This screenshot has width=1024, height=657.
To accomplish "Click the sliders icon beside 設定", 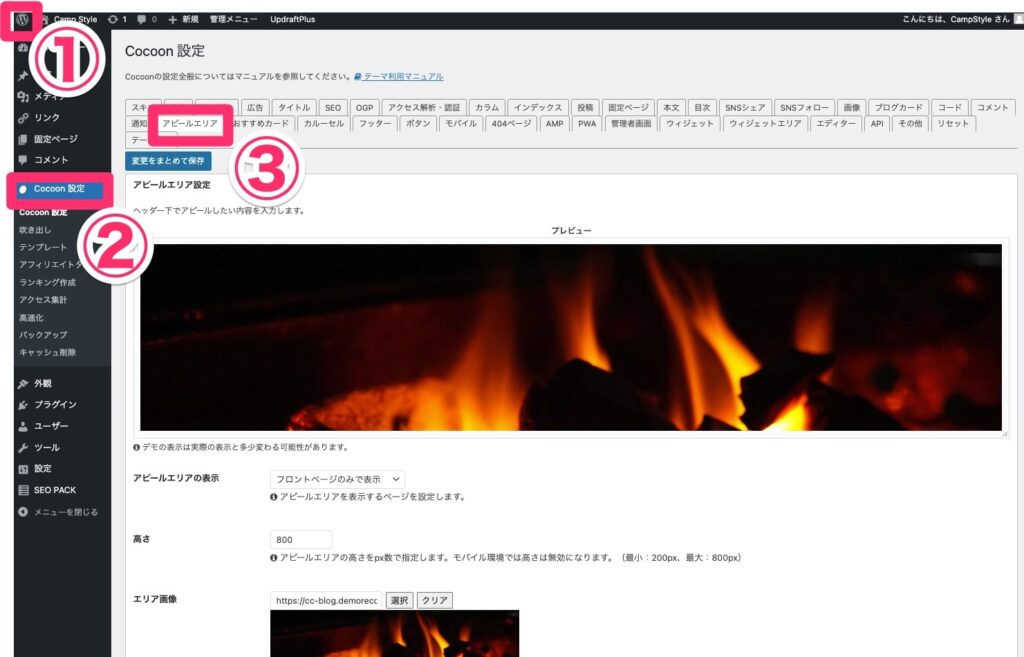I will coord(24,469).
